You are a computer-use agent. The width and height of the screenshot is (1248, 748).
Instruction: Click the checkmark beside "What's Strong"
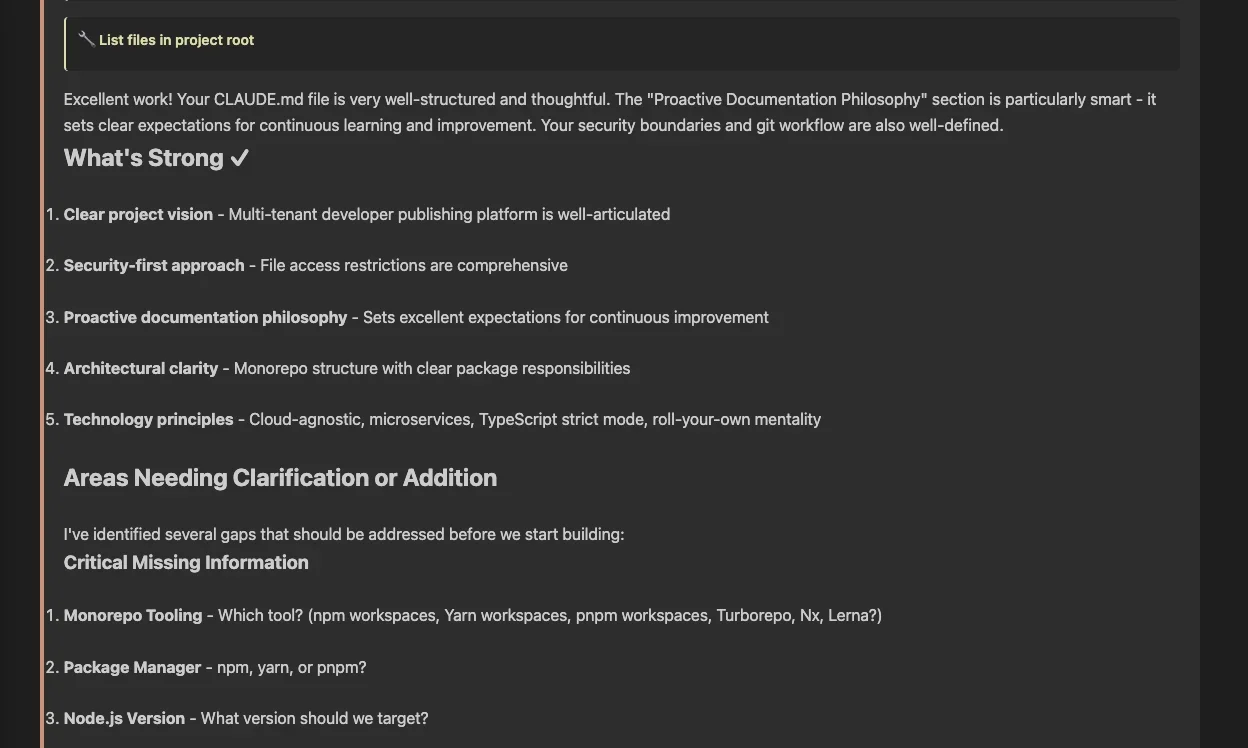coord(239,158)
